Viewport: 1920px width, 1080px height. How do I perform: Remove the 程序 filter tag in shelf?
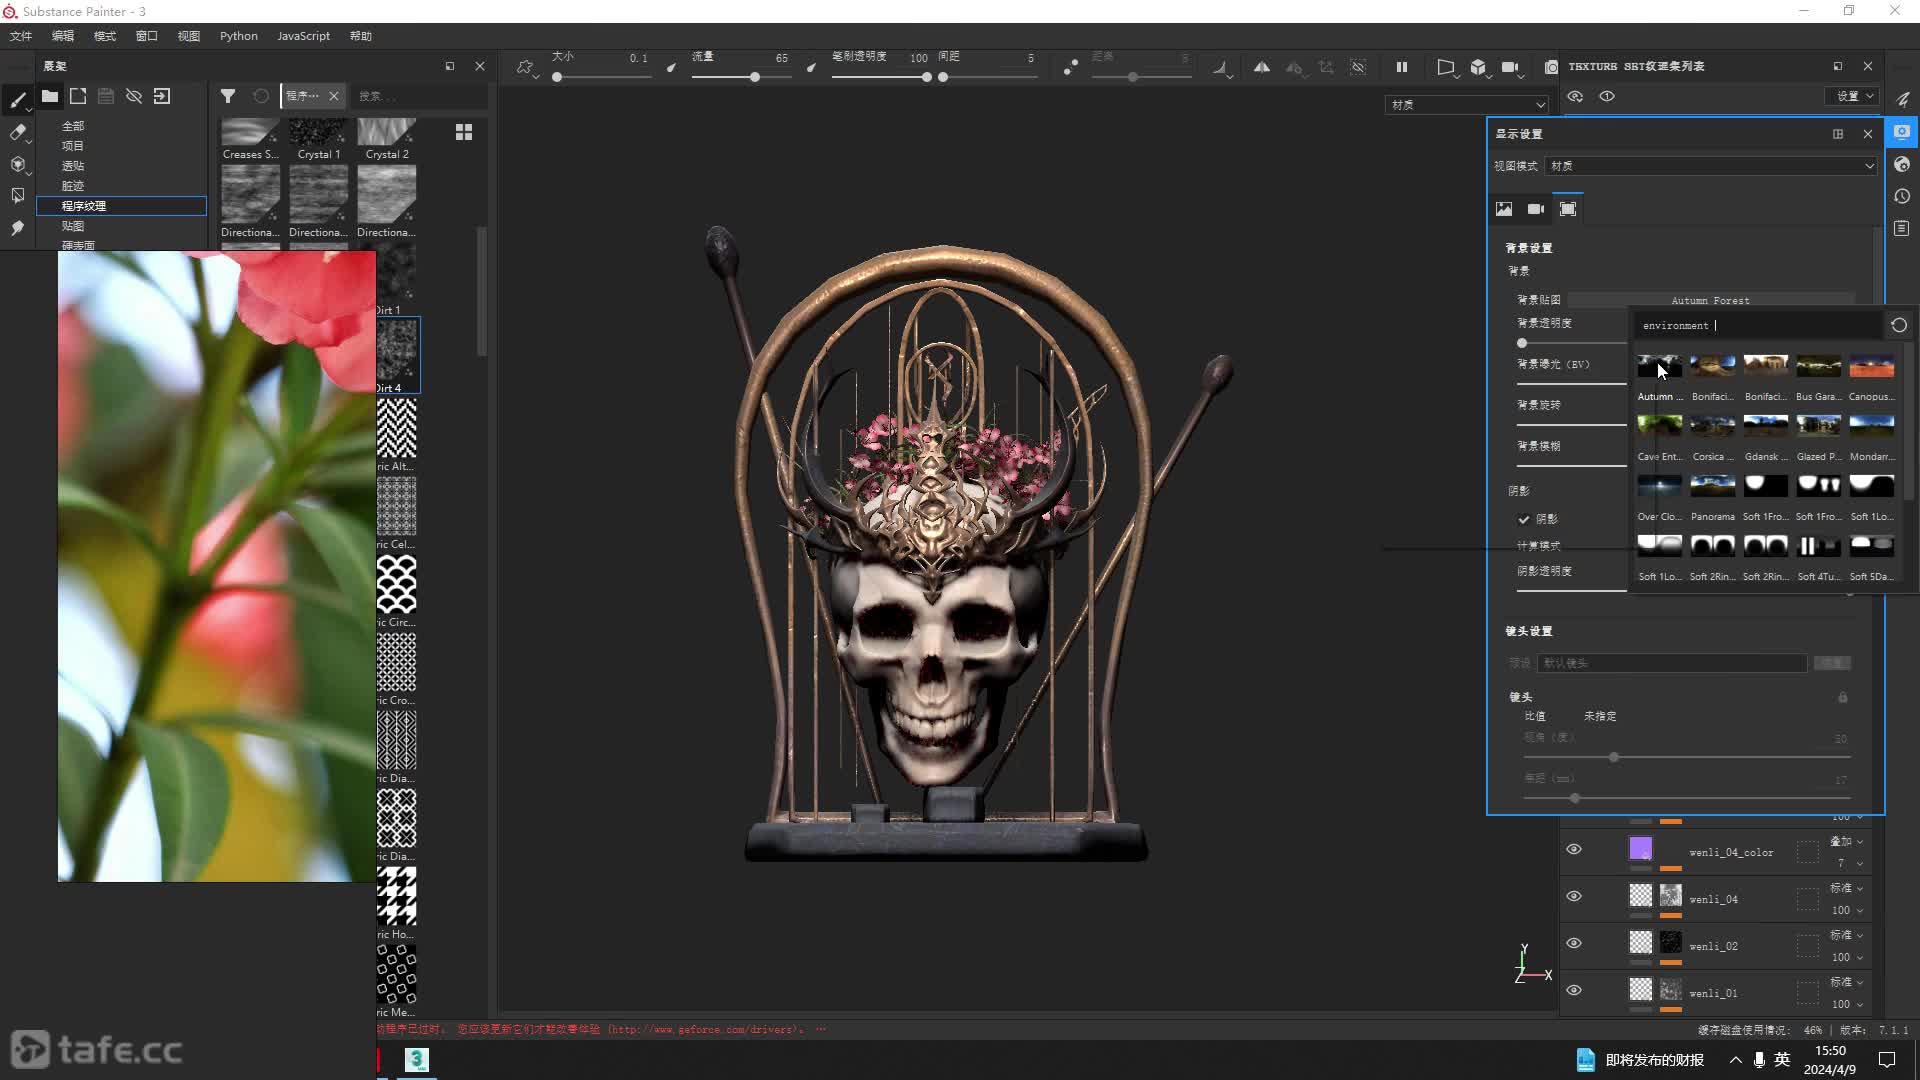334,96
